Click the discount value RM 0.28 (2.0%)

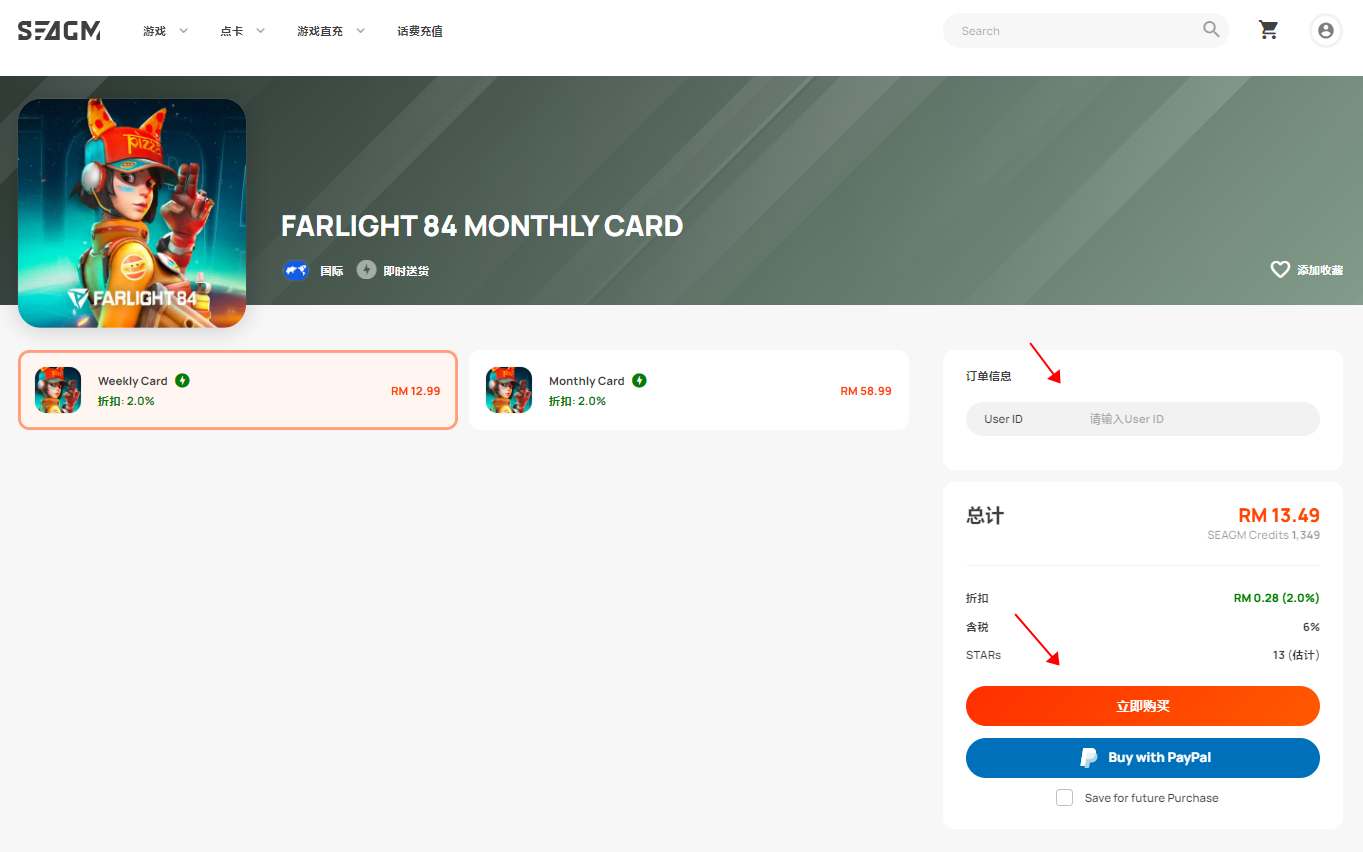(1277, 598)
